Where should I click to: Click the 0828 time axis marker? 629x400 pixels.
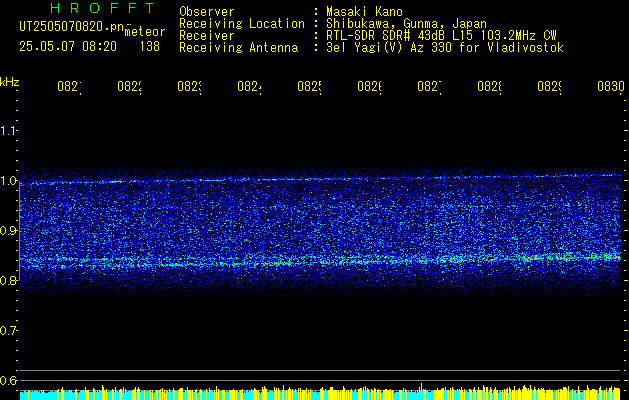[x=489, y=87]
